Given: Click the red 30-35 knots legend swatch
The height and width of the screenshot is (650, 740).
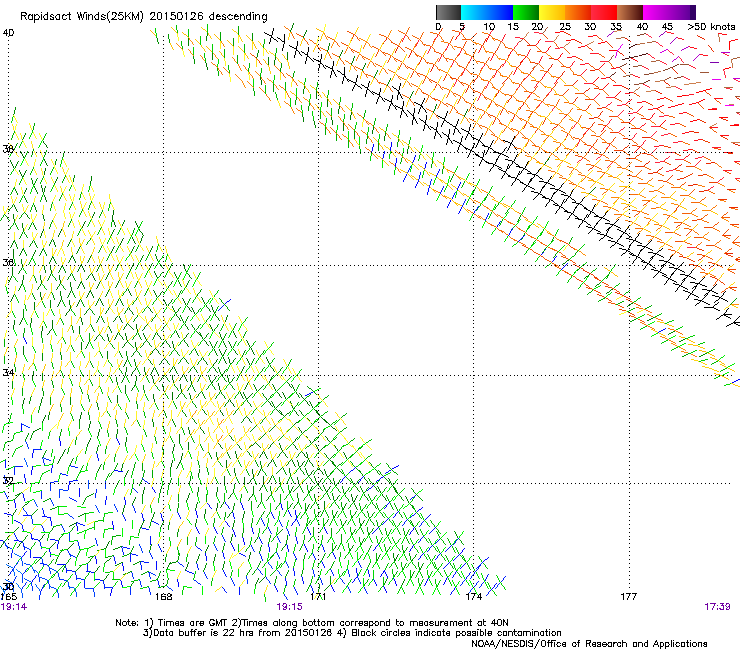Looking at the screenshot, I should [604, 12].
